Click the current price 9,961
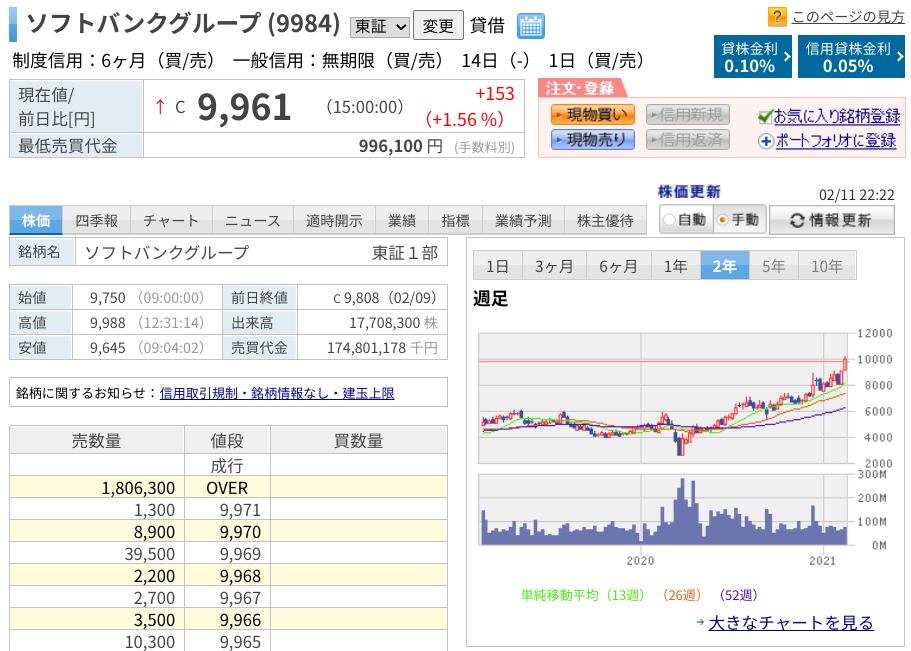The width and height of the screenshot is (911, 651). click(x=244, y=108)
